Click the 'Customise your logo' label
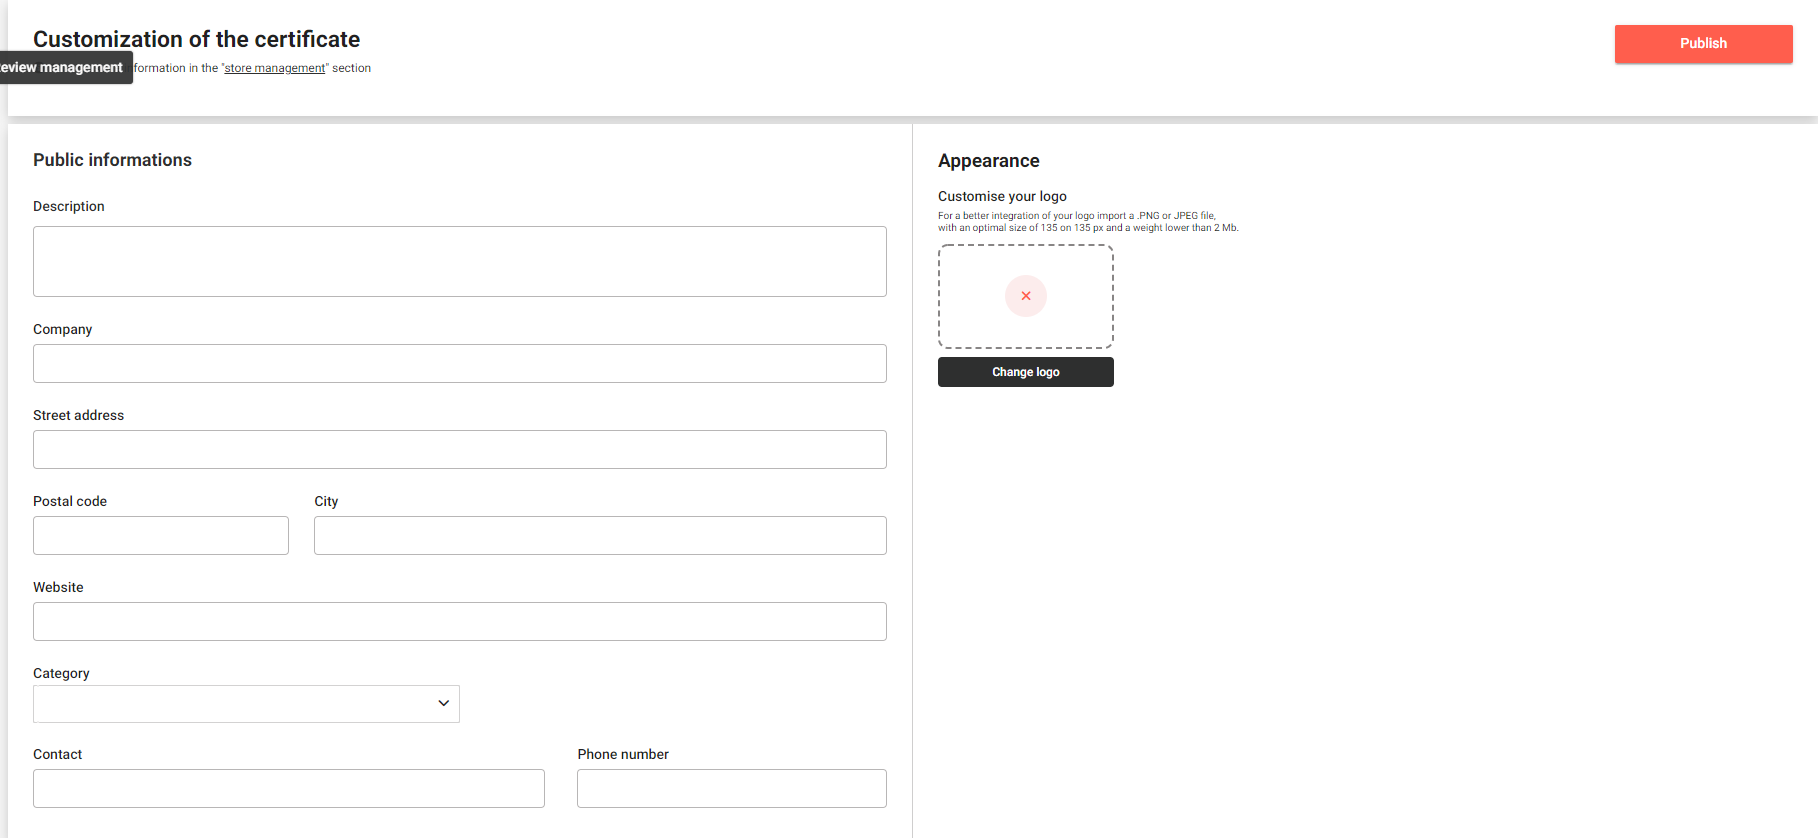Screen dimensions: 1818x838 point(1002,196)
